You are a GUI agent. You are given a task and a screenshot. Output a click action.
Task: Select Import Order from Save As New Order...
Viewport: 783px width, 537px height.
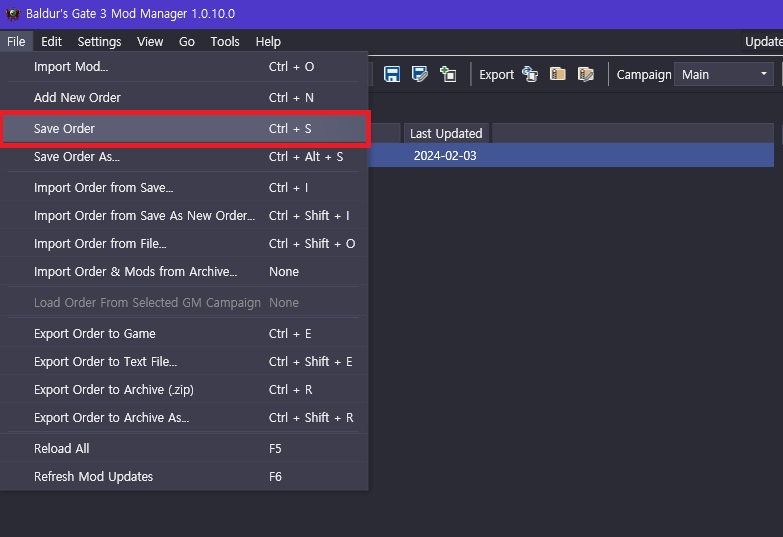click(x=184, y=215)
